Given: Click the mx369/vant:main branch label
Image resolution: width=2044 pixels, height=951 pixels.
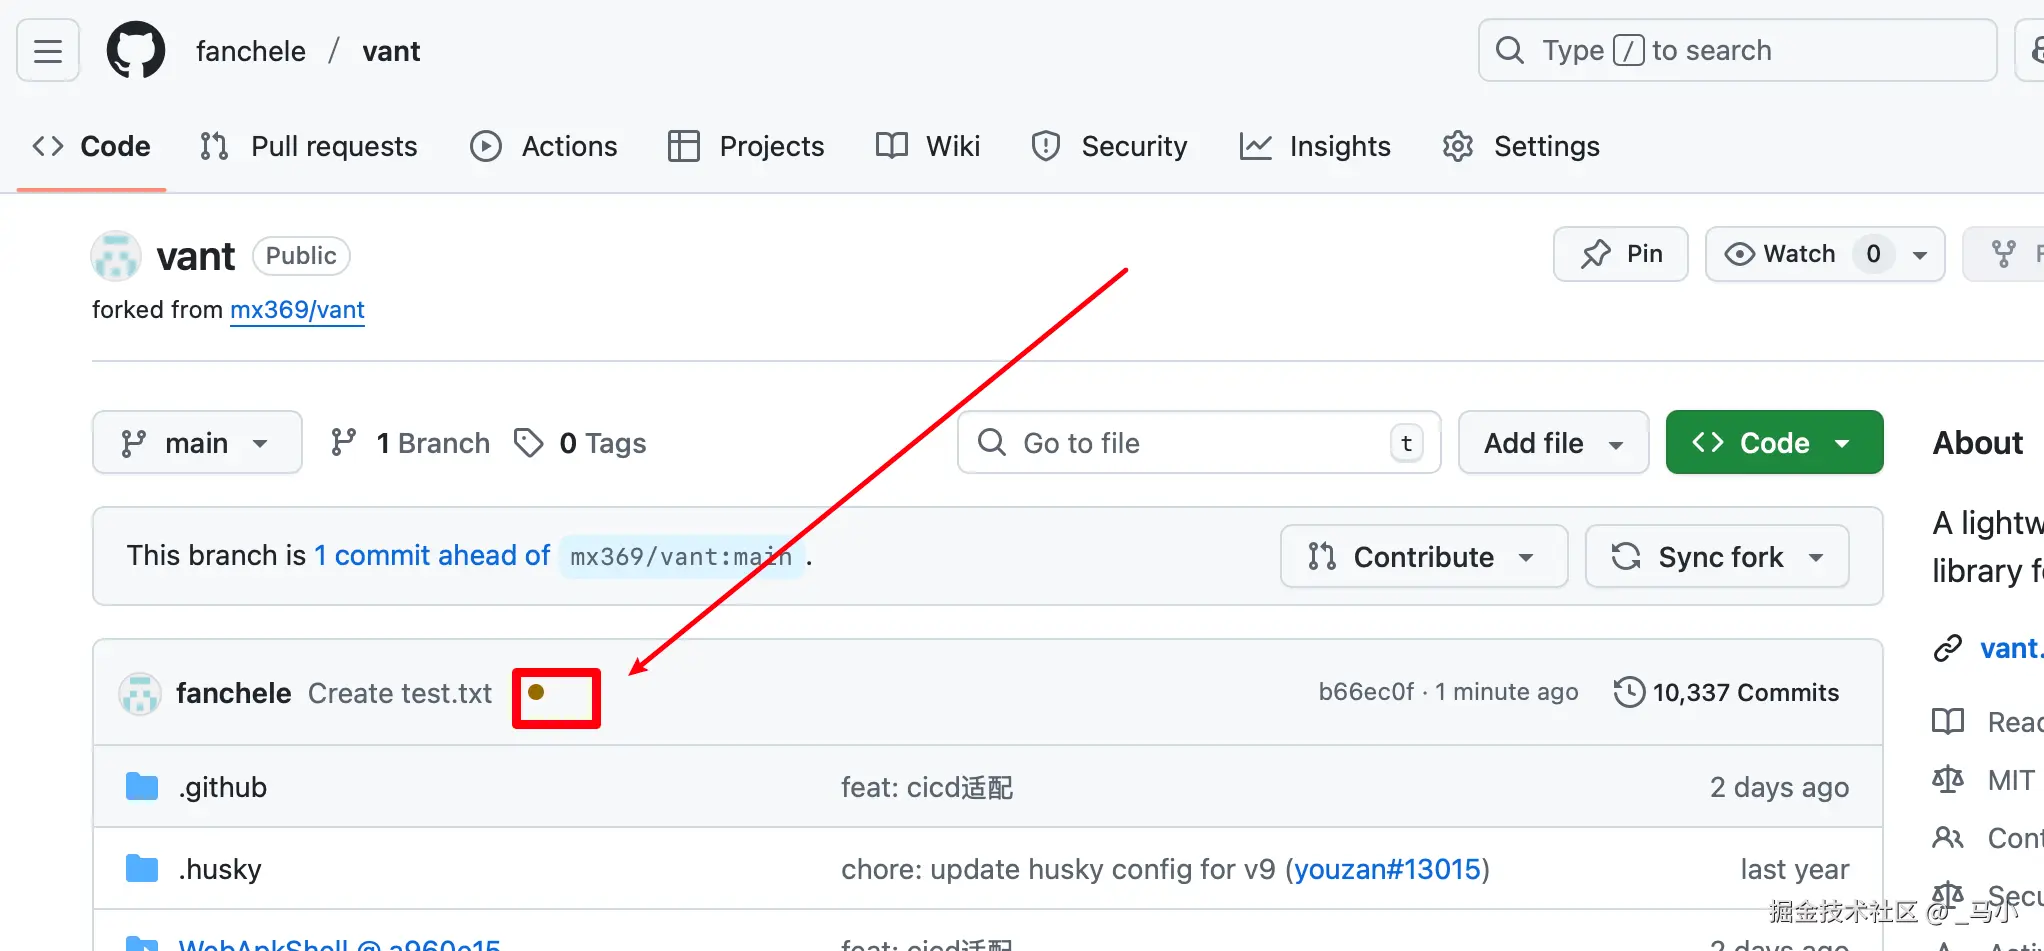Looking at the screenshot, I should tap(681, 556).
